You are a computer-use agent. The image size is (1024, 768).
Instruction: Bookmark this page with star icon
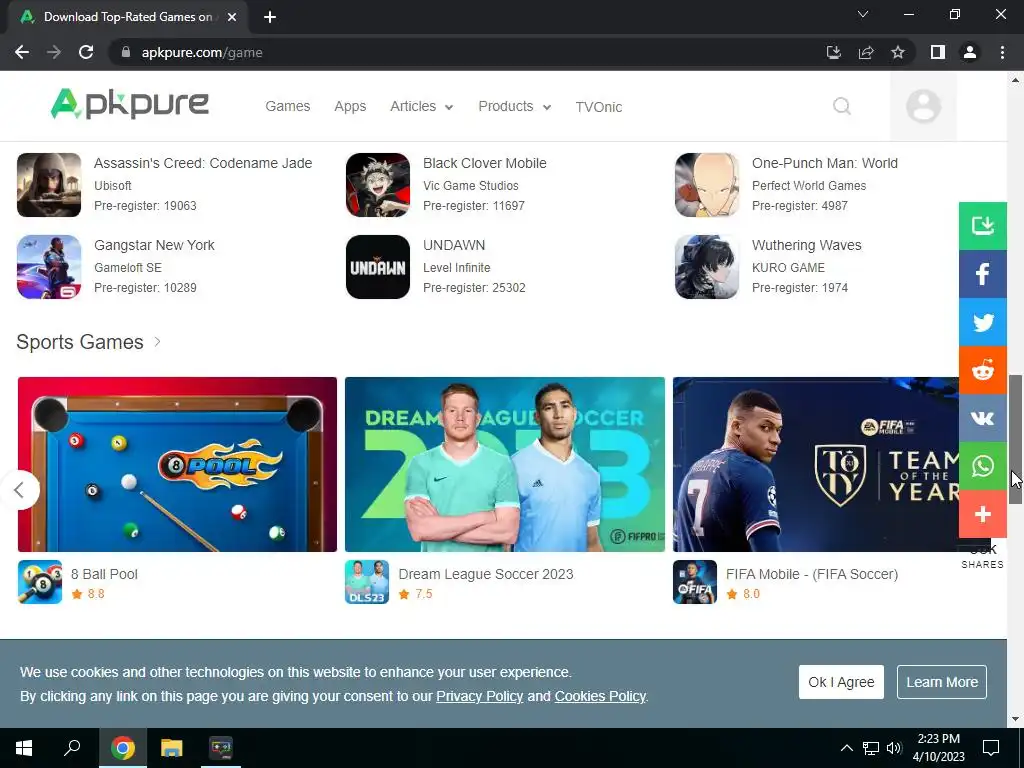click(898, 52)
